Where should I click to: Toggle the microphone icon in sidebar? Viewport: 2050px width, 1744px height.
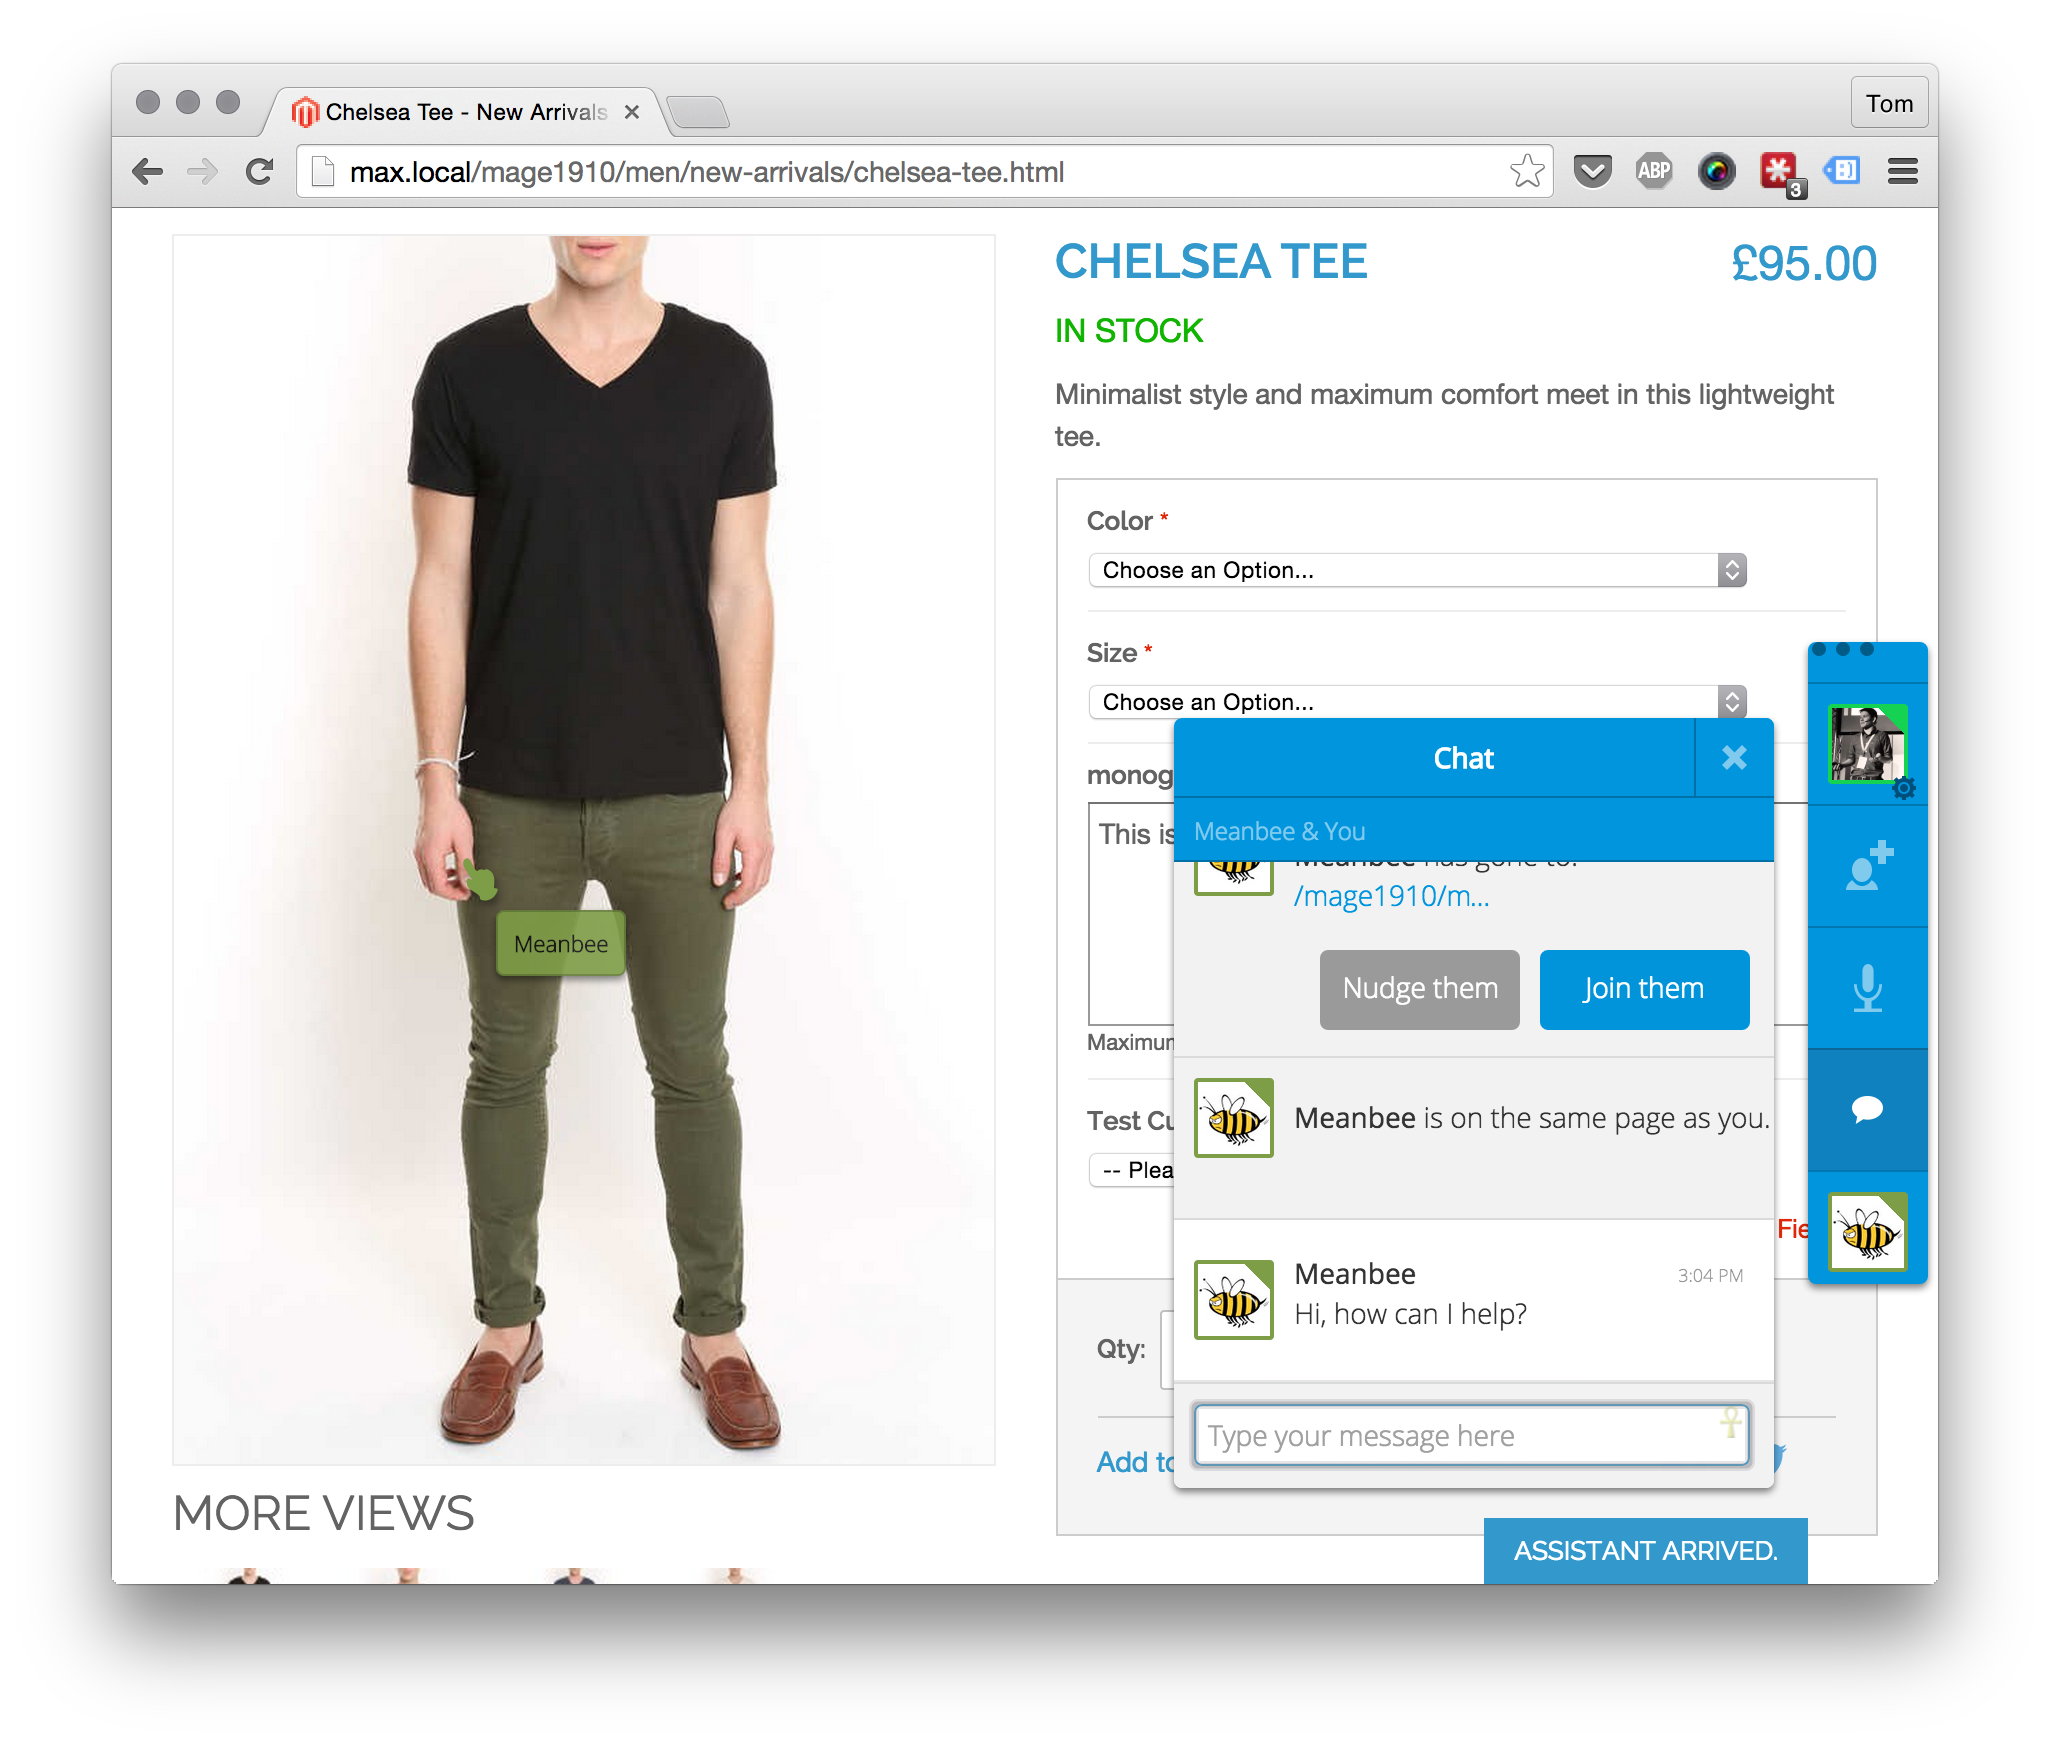tap(1867, 988)
